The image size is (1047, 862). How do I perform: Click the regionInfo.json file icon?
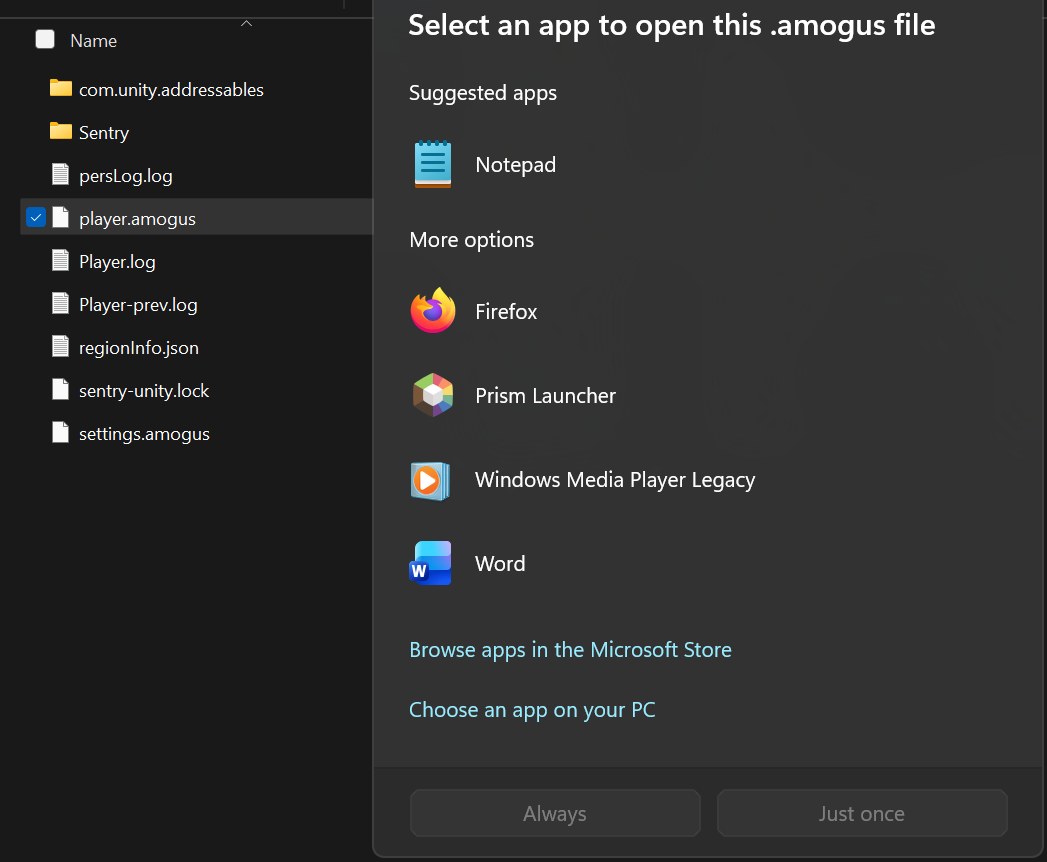(x=61, y=346)
